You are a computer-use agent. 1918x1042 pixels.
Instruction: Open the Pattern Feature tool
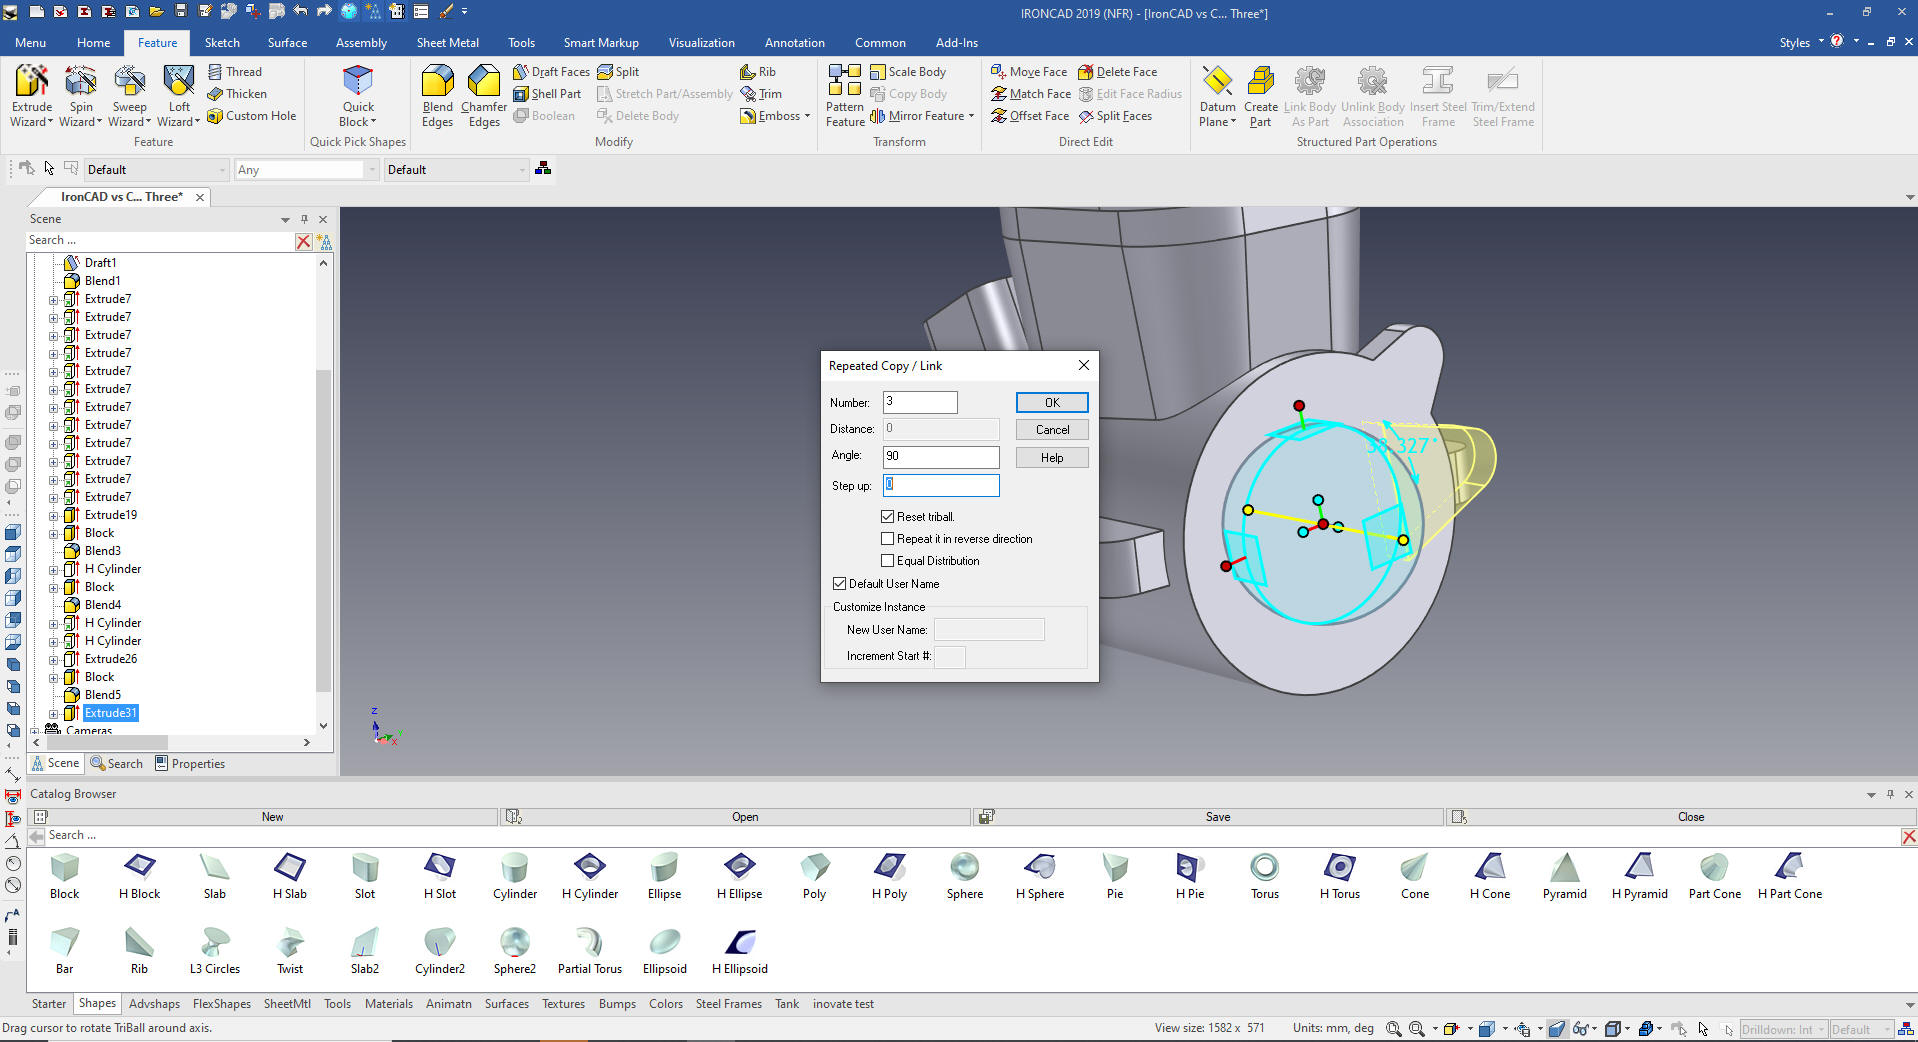tap(844, 82)
